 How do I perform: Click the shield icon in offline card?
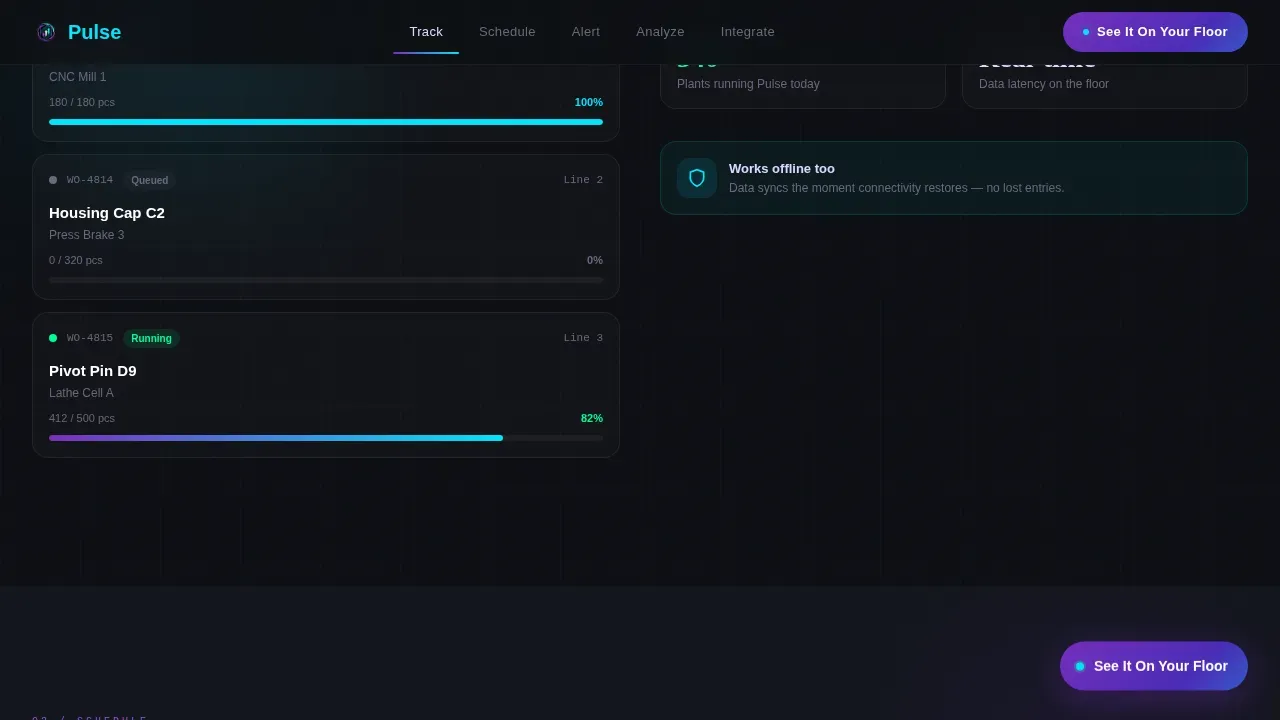pyautogui.click(x=697, y=178)
